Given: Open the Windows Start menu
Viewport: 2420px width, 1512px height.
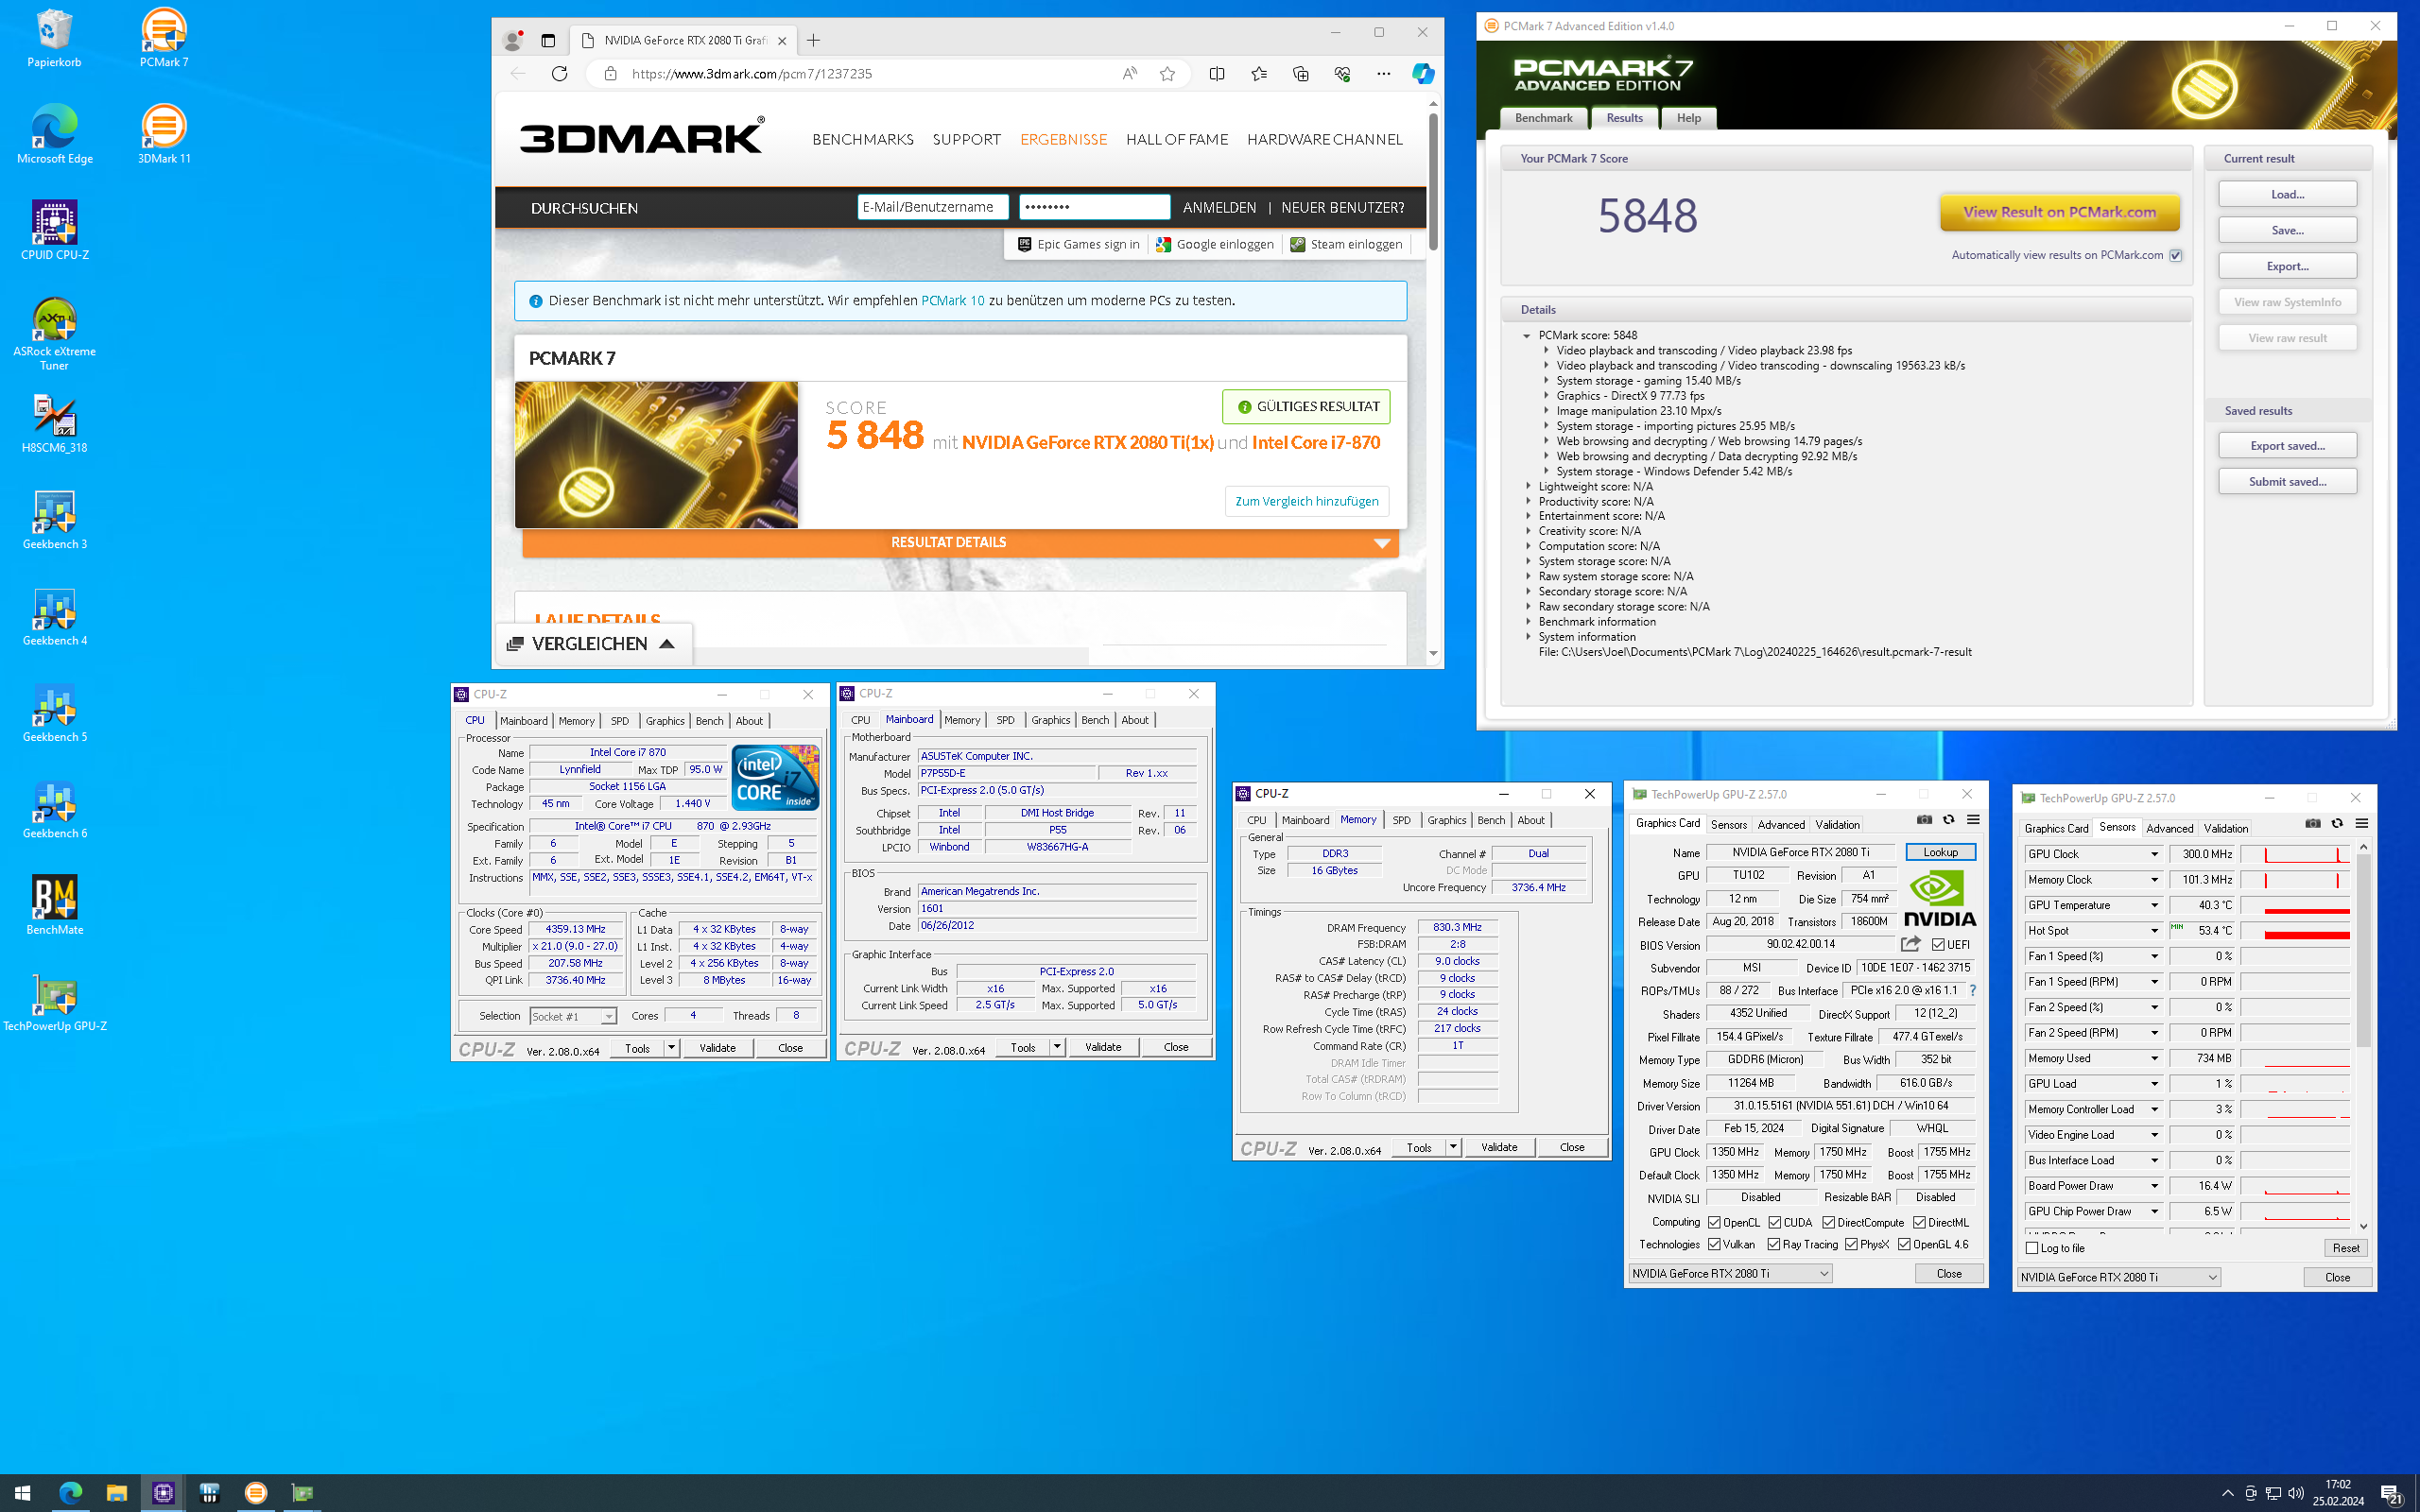Looking at the screenshot, I should [x=22, y=1493].
